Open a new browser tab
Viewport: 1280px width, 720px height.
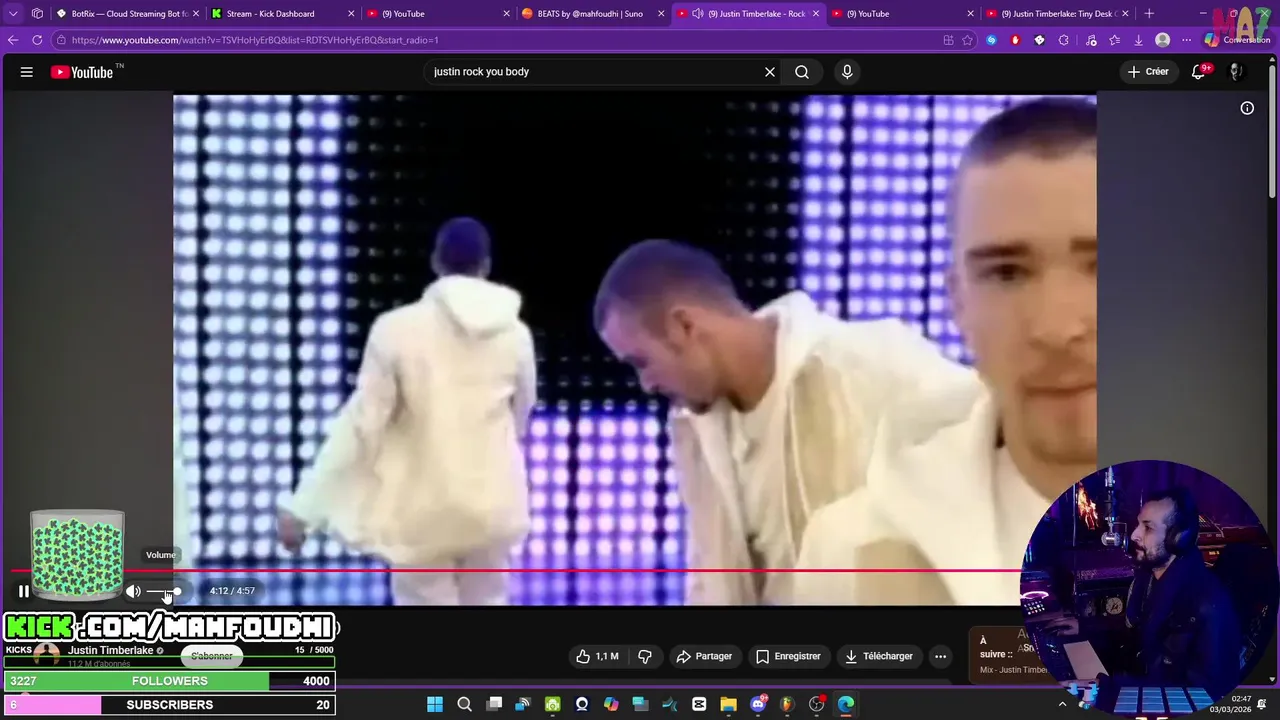[1149, 14]
